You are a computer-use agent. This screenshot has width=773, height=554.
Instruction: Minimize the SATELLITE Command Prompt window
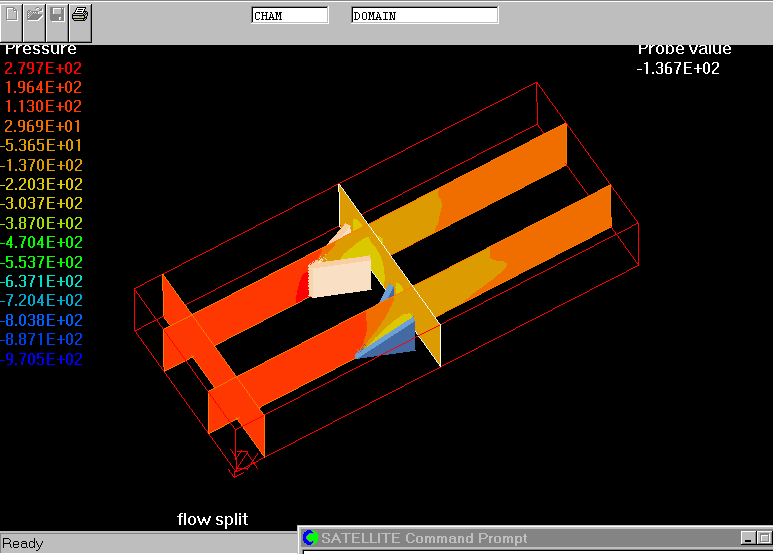748,539
